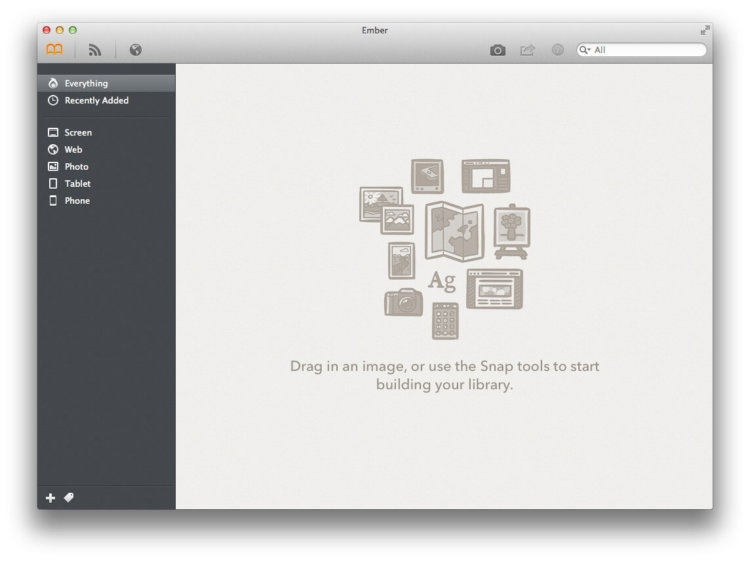The width and height of the screenshot is (750, 561).
Task: Open the tags panel tag icon
Action: pyautogui.click(x=69, y=498)
